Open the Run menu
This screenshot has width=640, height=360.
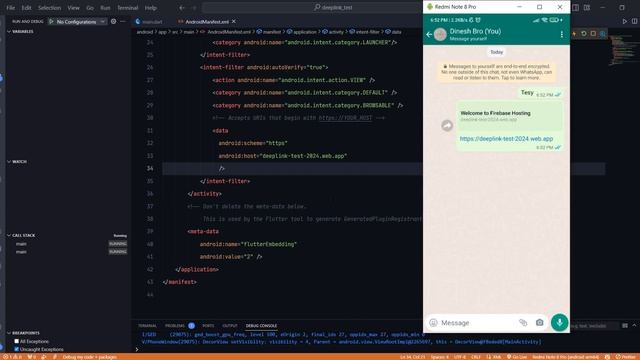tap(105, 8)
